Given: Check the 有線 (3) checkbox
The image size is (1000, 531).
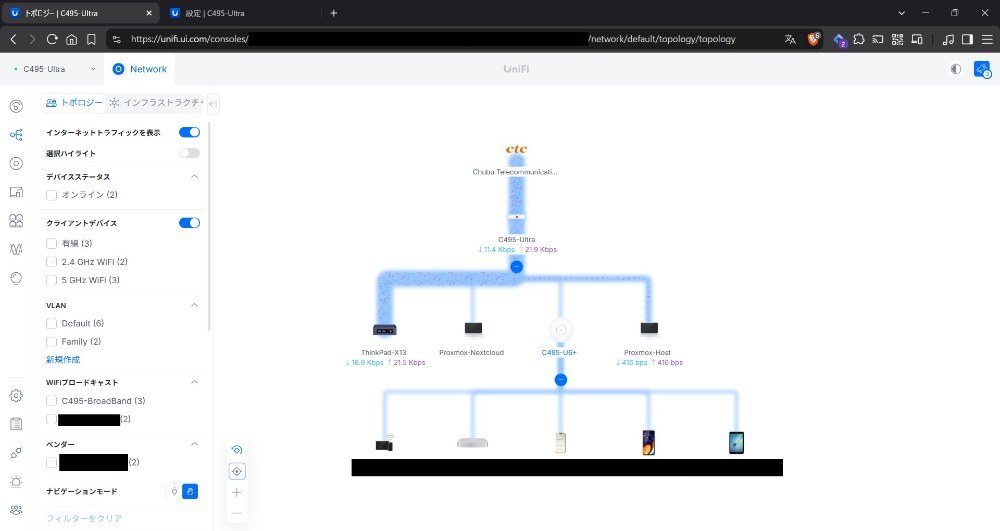Looking at the screenshot, I should point(52,244).
